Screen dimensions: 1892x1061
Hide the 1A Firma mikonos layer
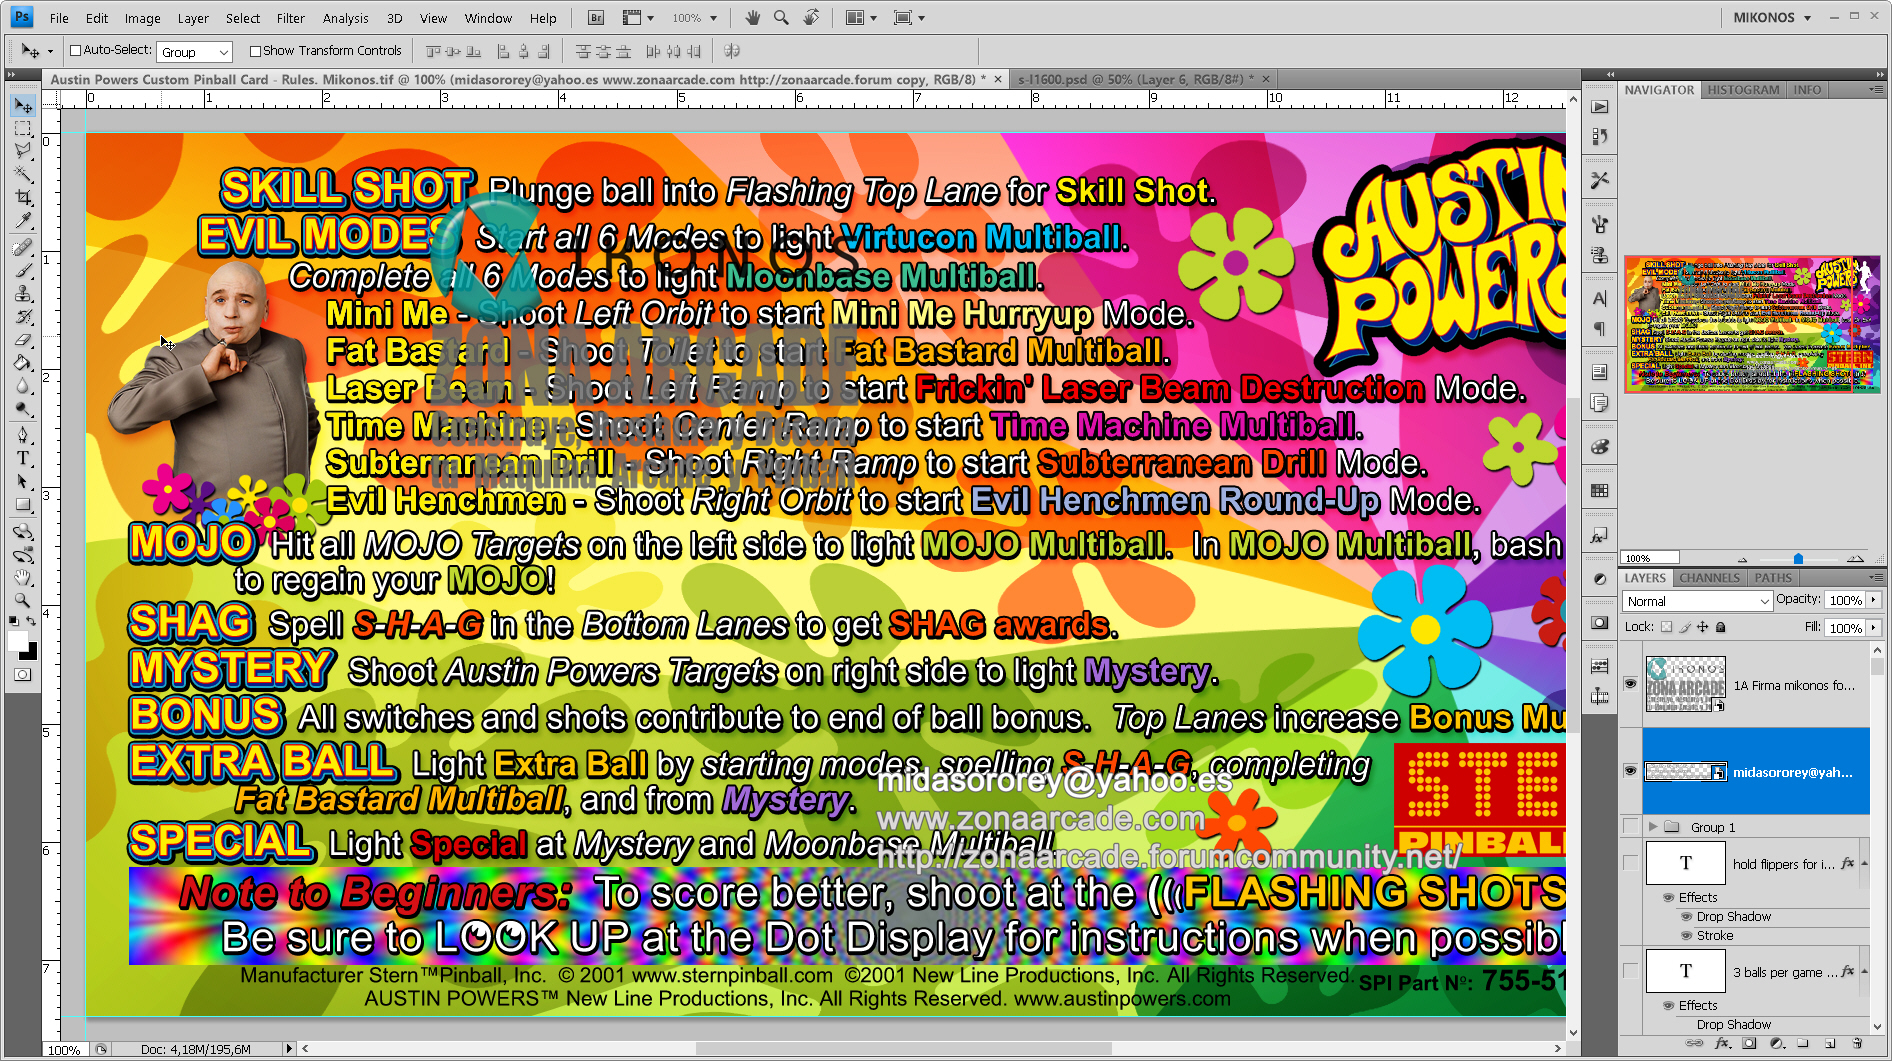coord(1630,684)
